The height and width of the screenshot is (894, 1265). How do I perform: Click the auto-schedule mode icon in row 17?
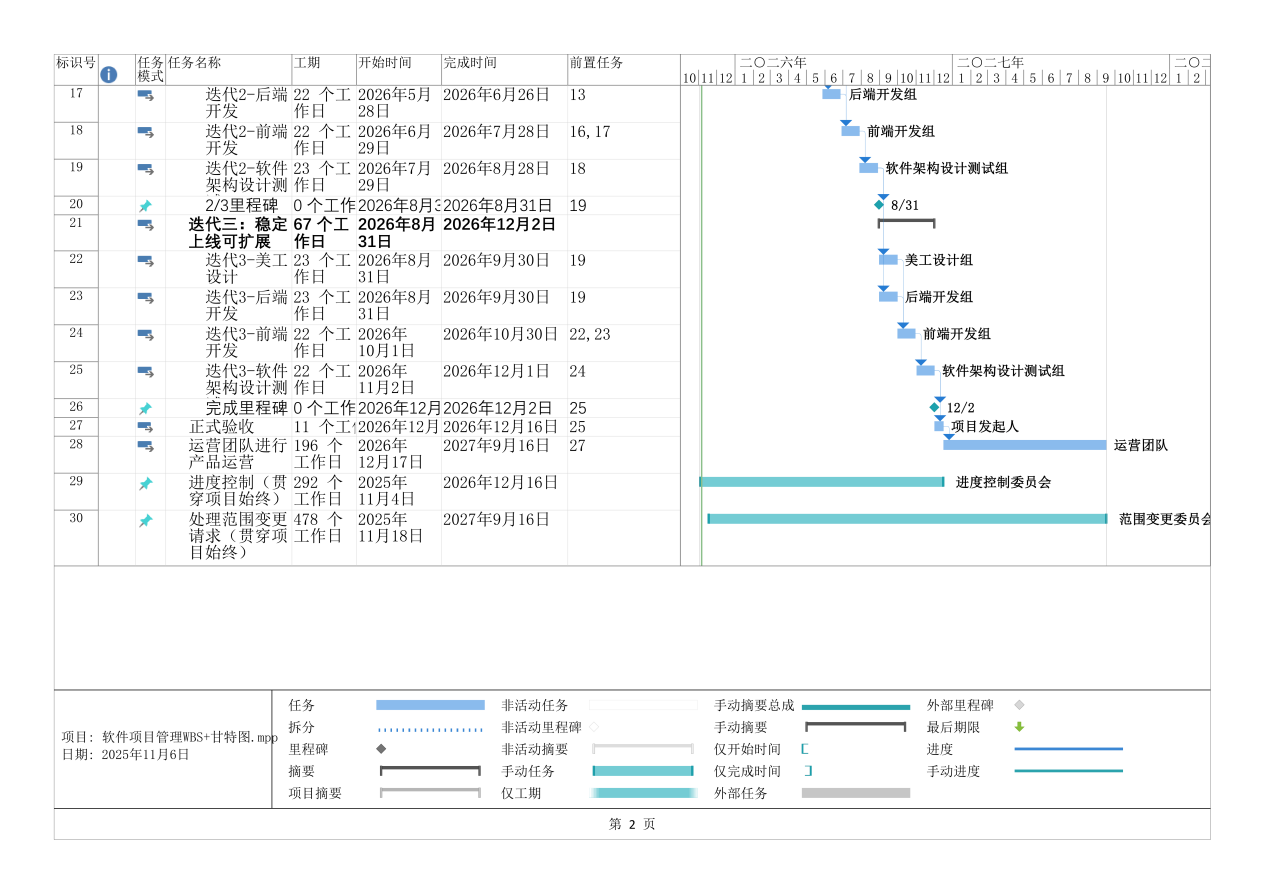pyautogui.click(x=145, y=95)
